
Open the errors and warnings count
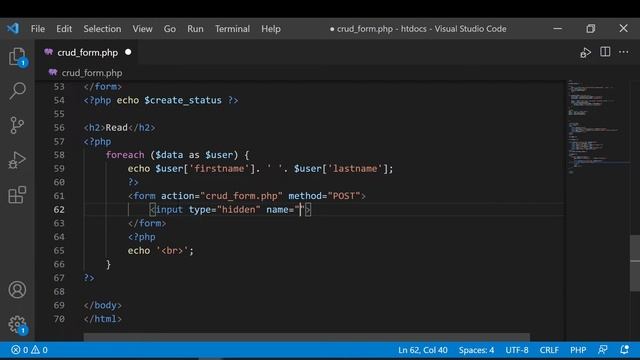[29, 350]
